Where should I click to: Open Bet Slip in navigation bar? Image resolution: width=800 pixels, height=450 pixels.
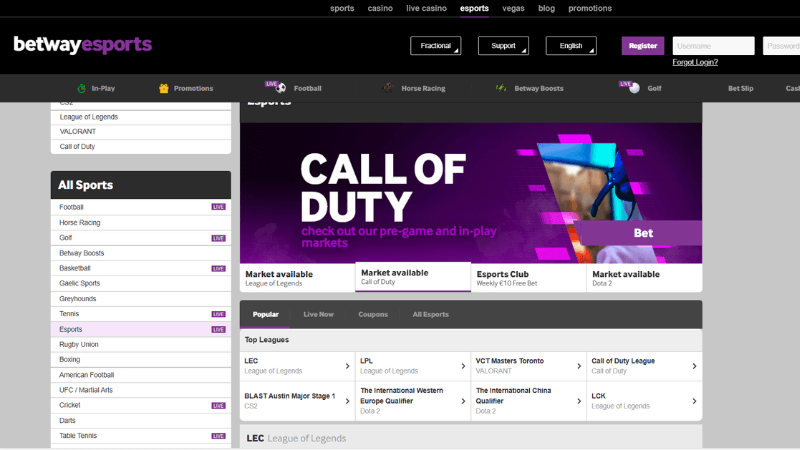(x=740, y=88)
